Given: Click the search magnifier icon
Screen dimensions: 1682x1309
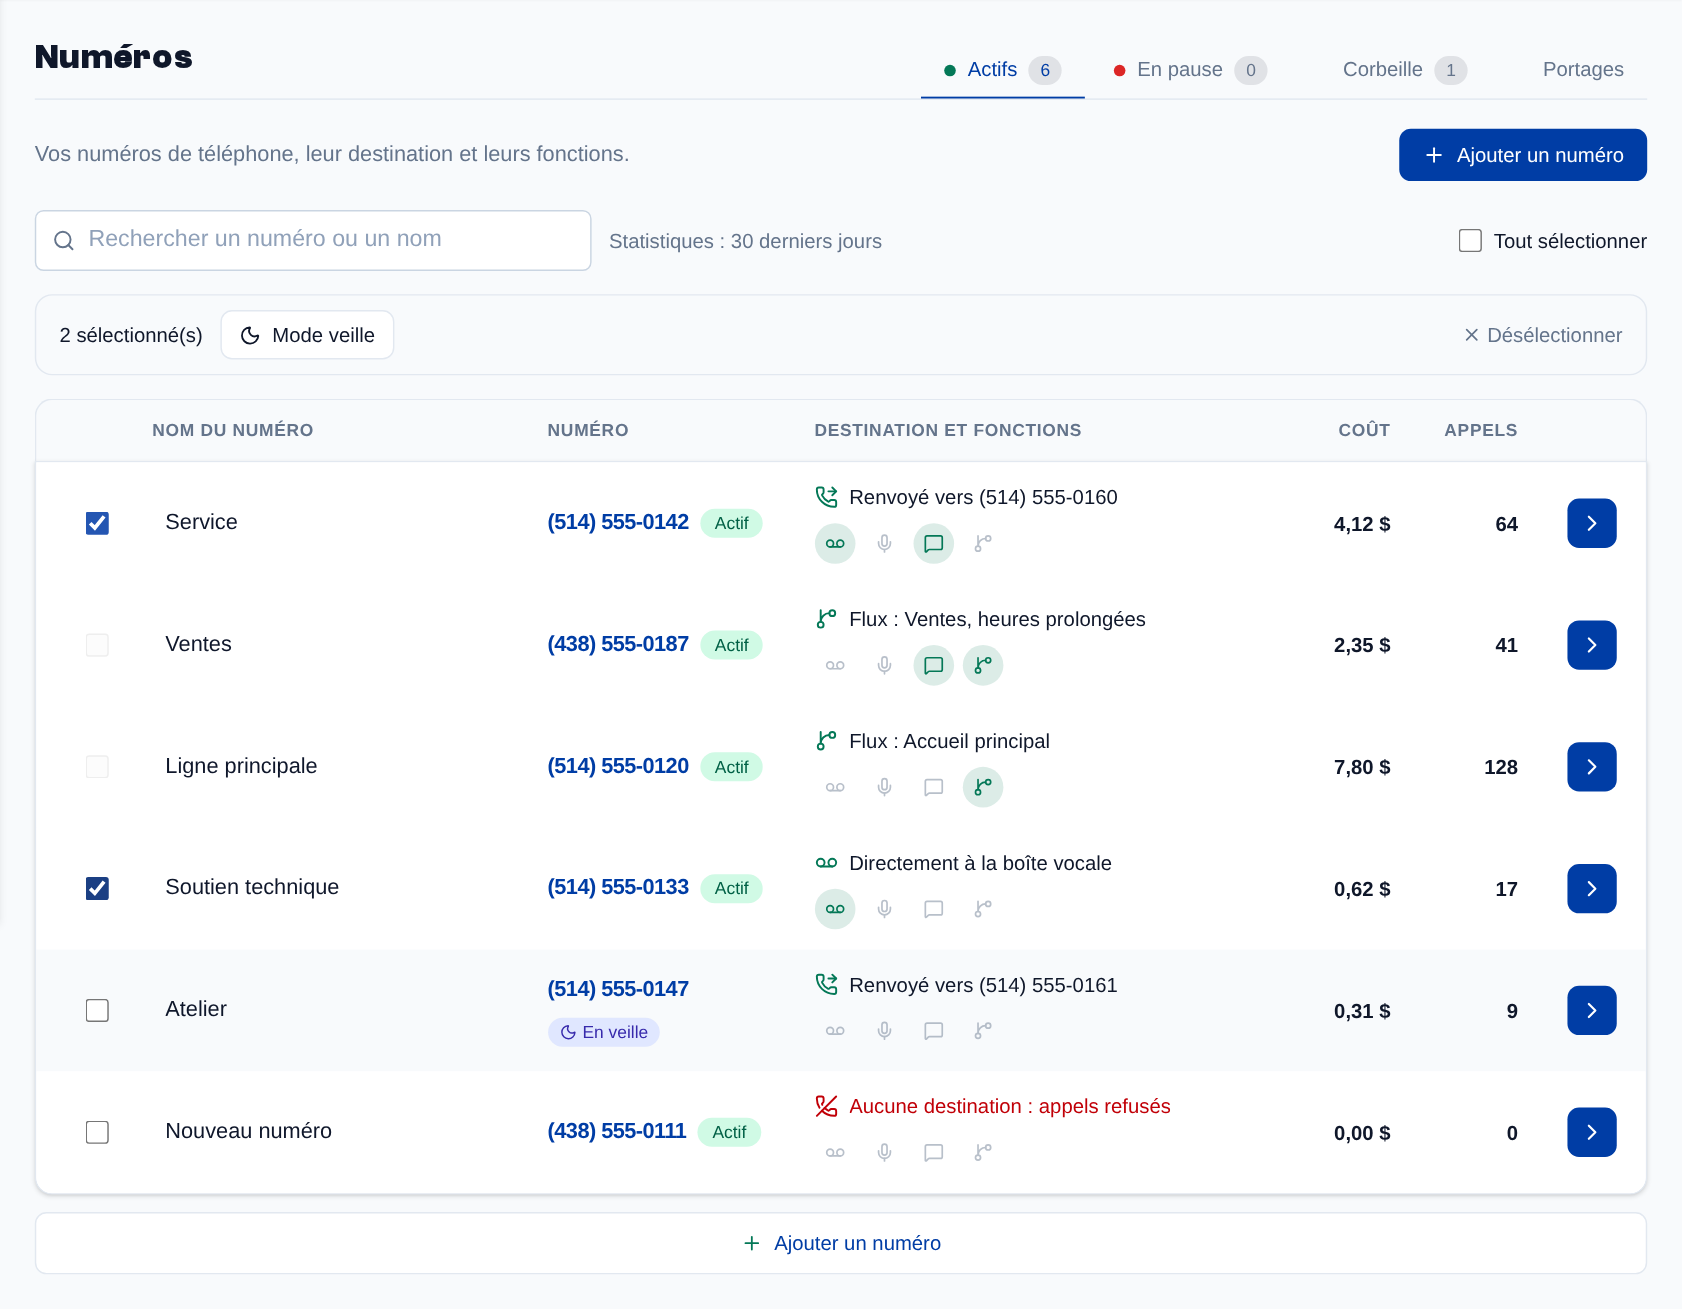Looking at the screenshot, I should (x=64, y=241).
